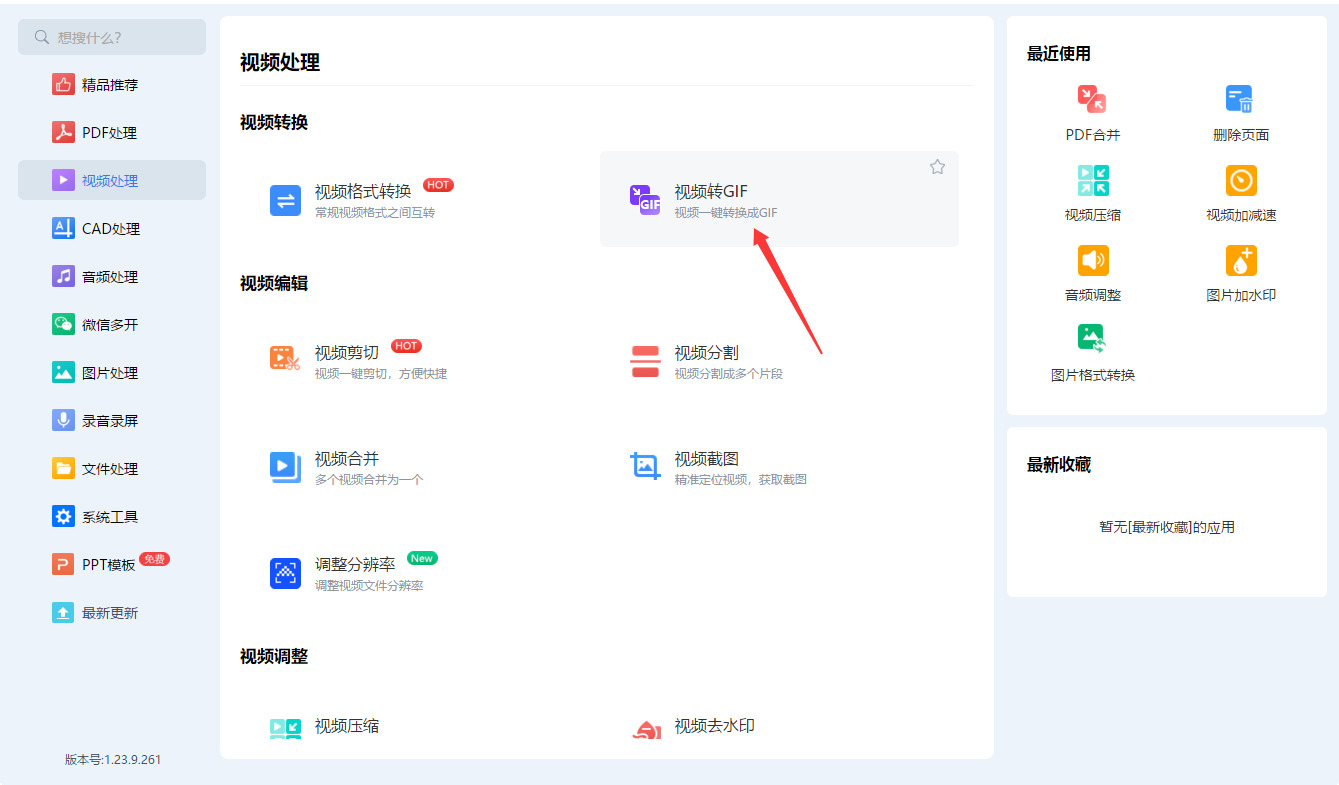View 最新更新 in sidebar
This screenshot has height=785, width=1339.
[112, 613]
